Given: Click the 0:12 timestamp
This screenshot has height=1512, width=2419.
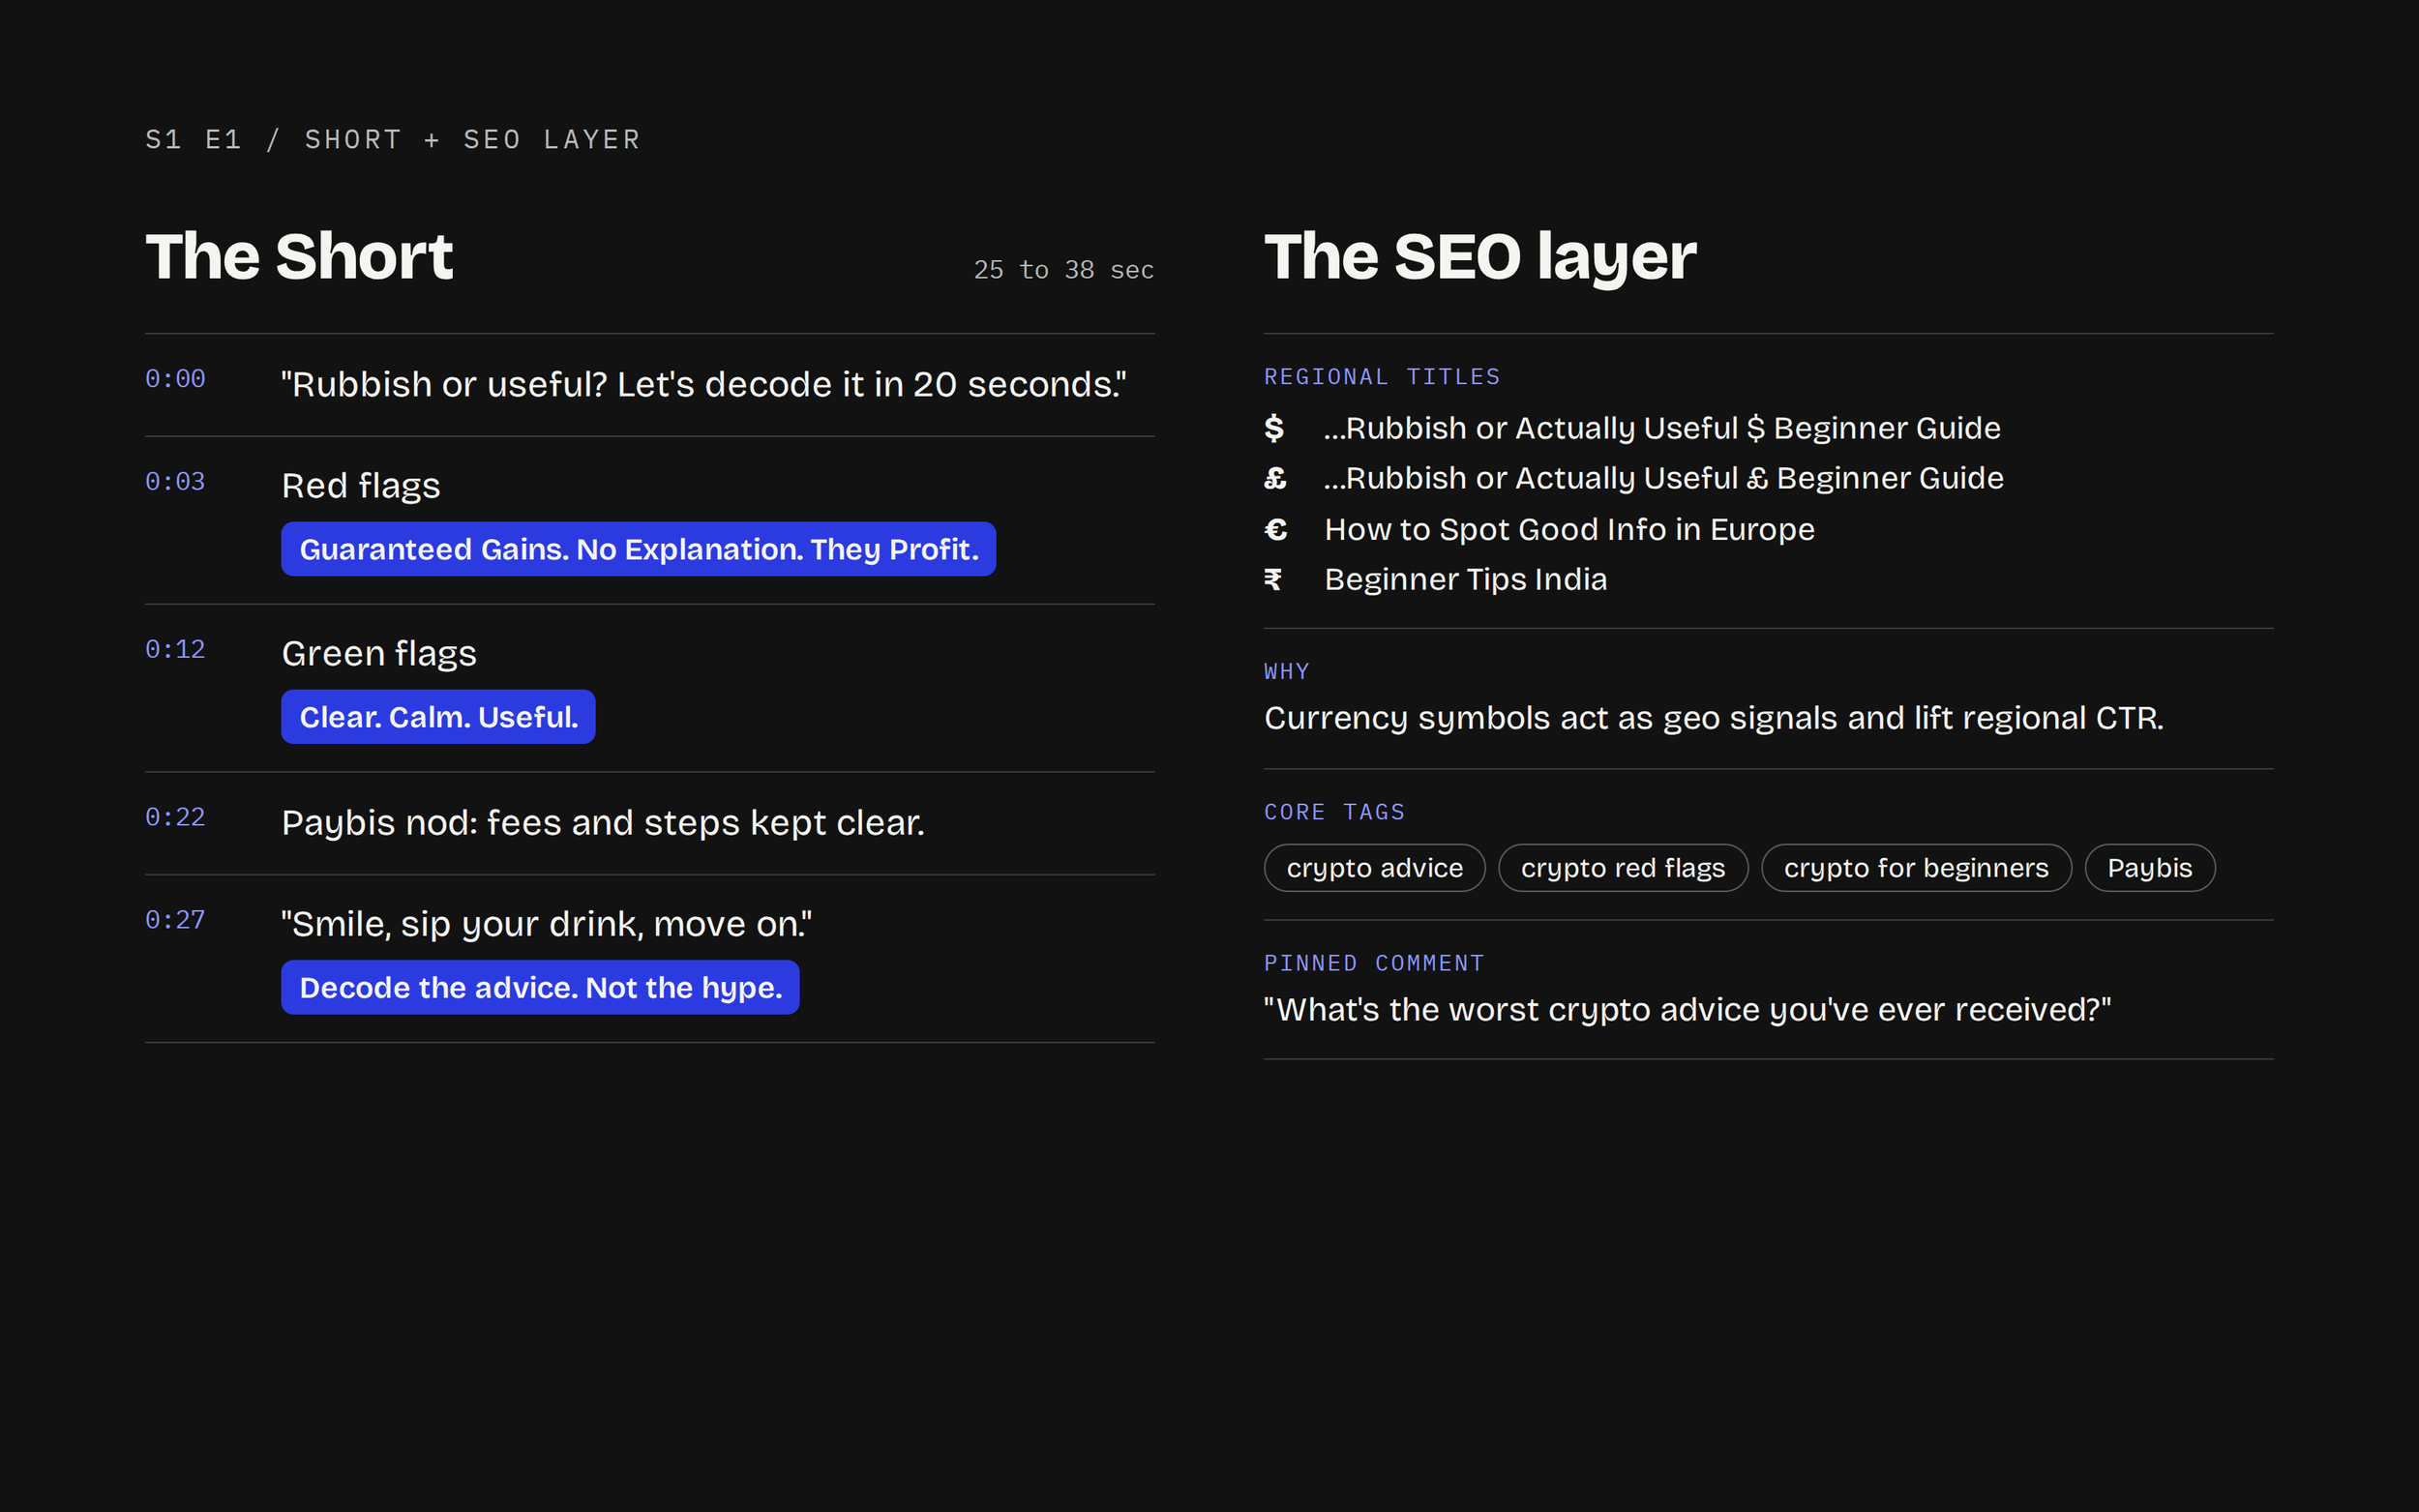Looking at the screenshot, I should coord(175,650).
